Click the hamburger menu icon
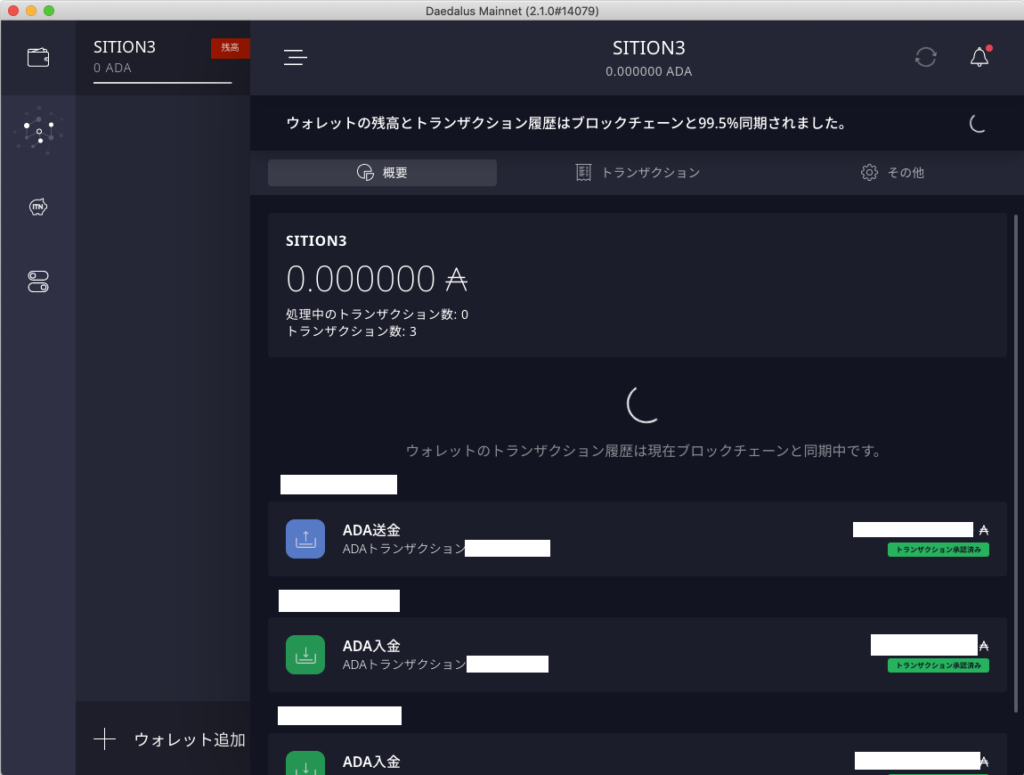Viewport: 1024px width, 775px height. 295,58
